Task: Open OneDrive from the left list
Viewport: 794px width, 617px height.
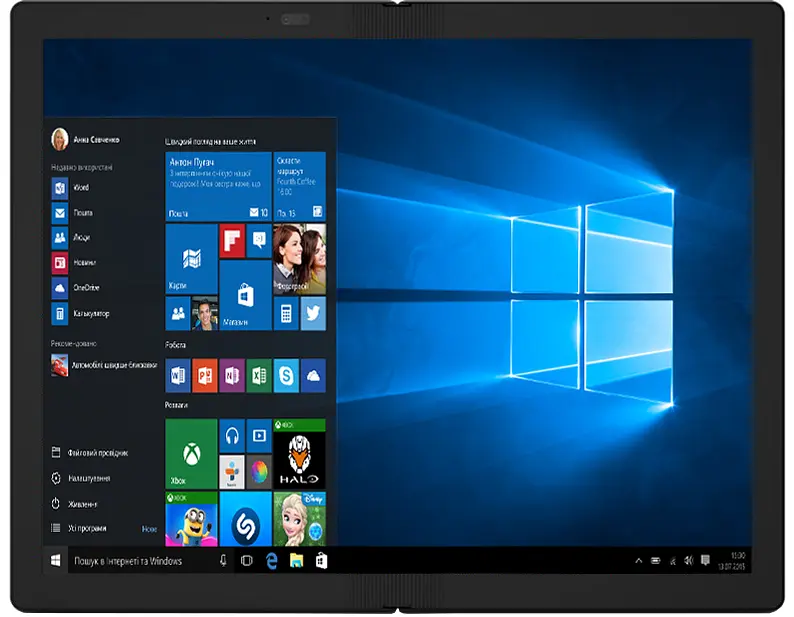Action: click(75, 288)
